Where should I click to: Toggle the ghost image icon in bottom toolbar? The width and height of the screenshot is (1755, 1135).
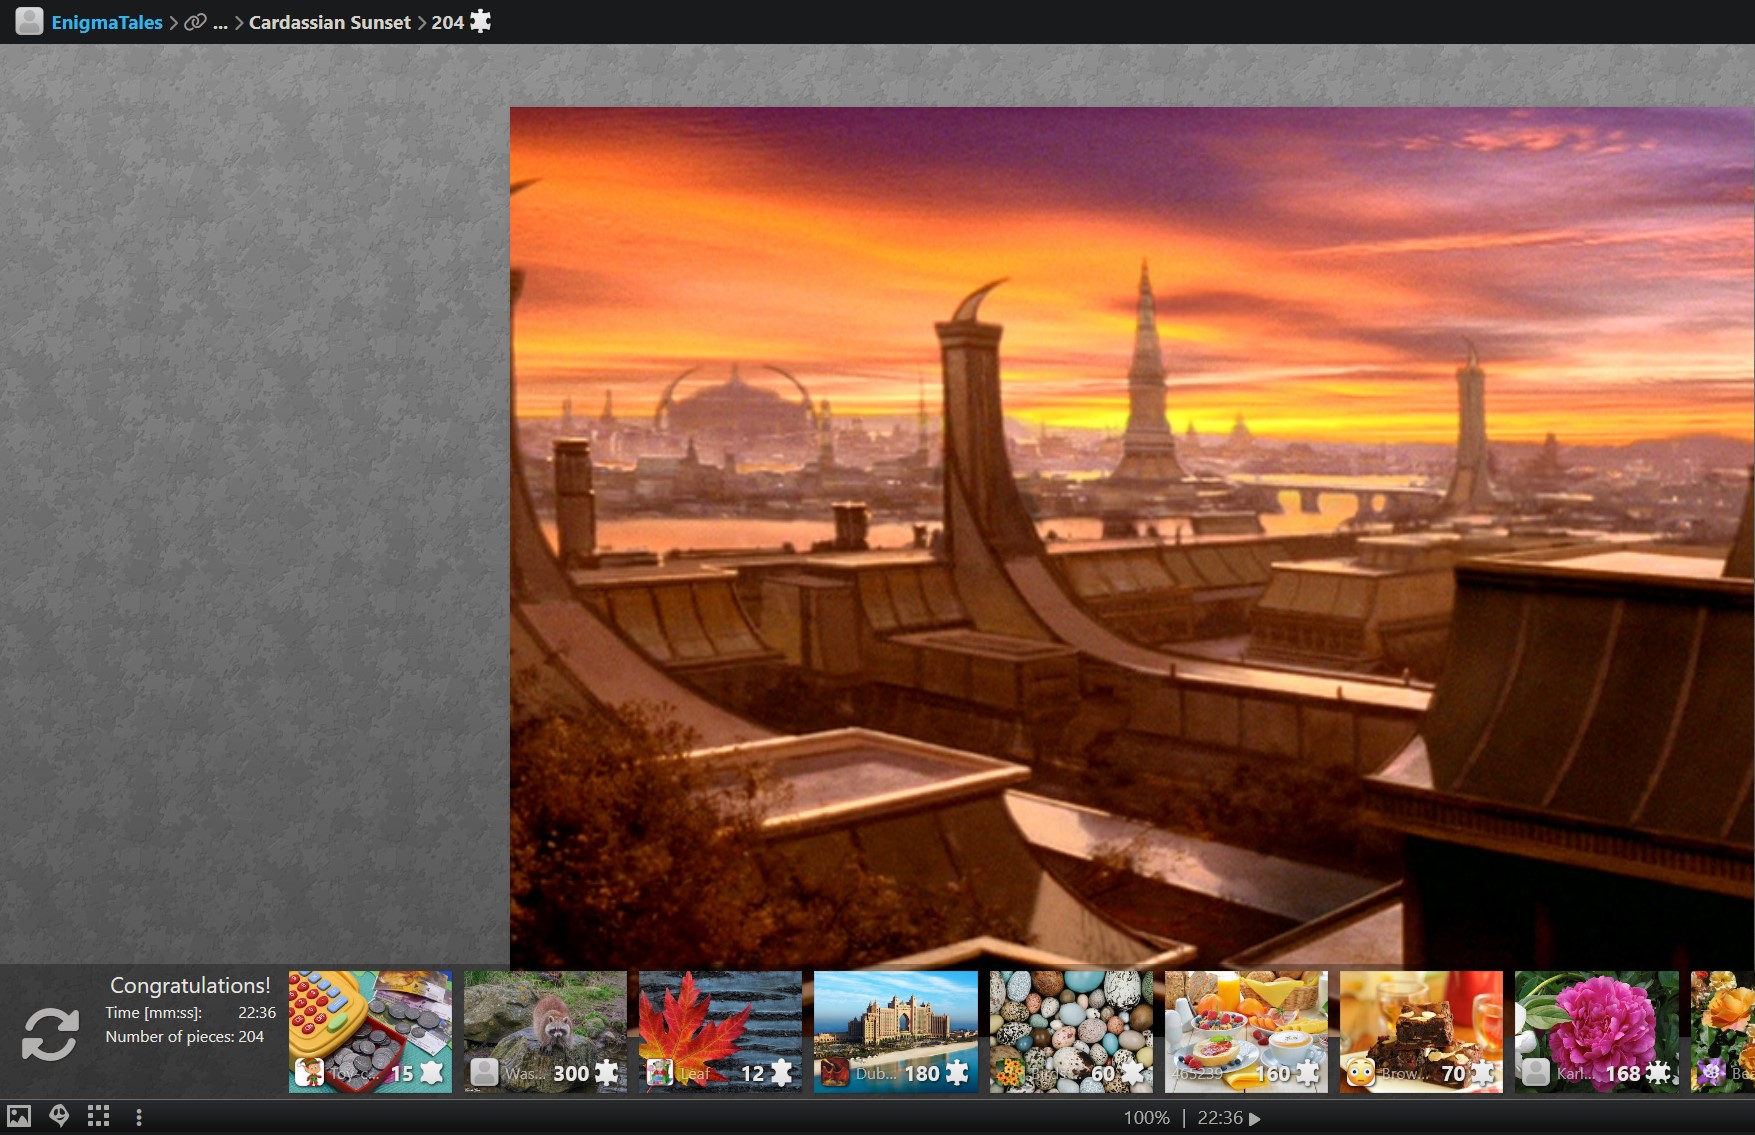coord(59,1116)
